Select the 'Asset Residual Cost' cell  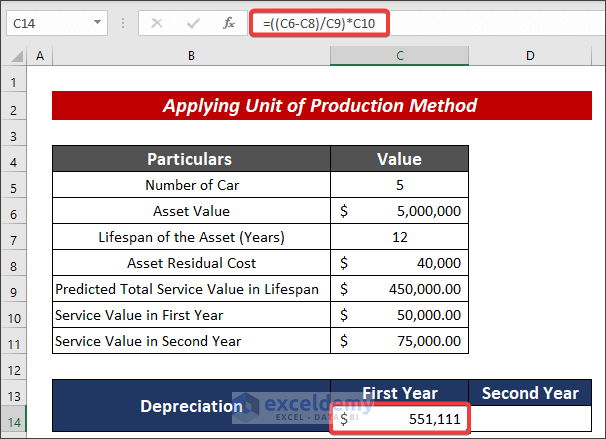[x=191, y=263]
